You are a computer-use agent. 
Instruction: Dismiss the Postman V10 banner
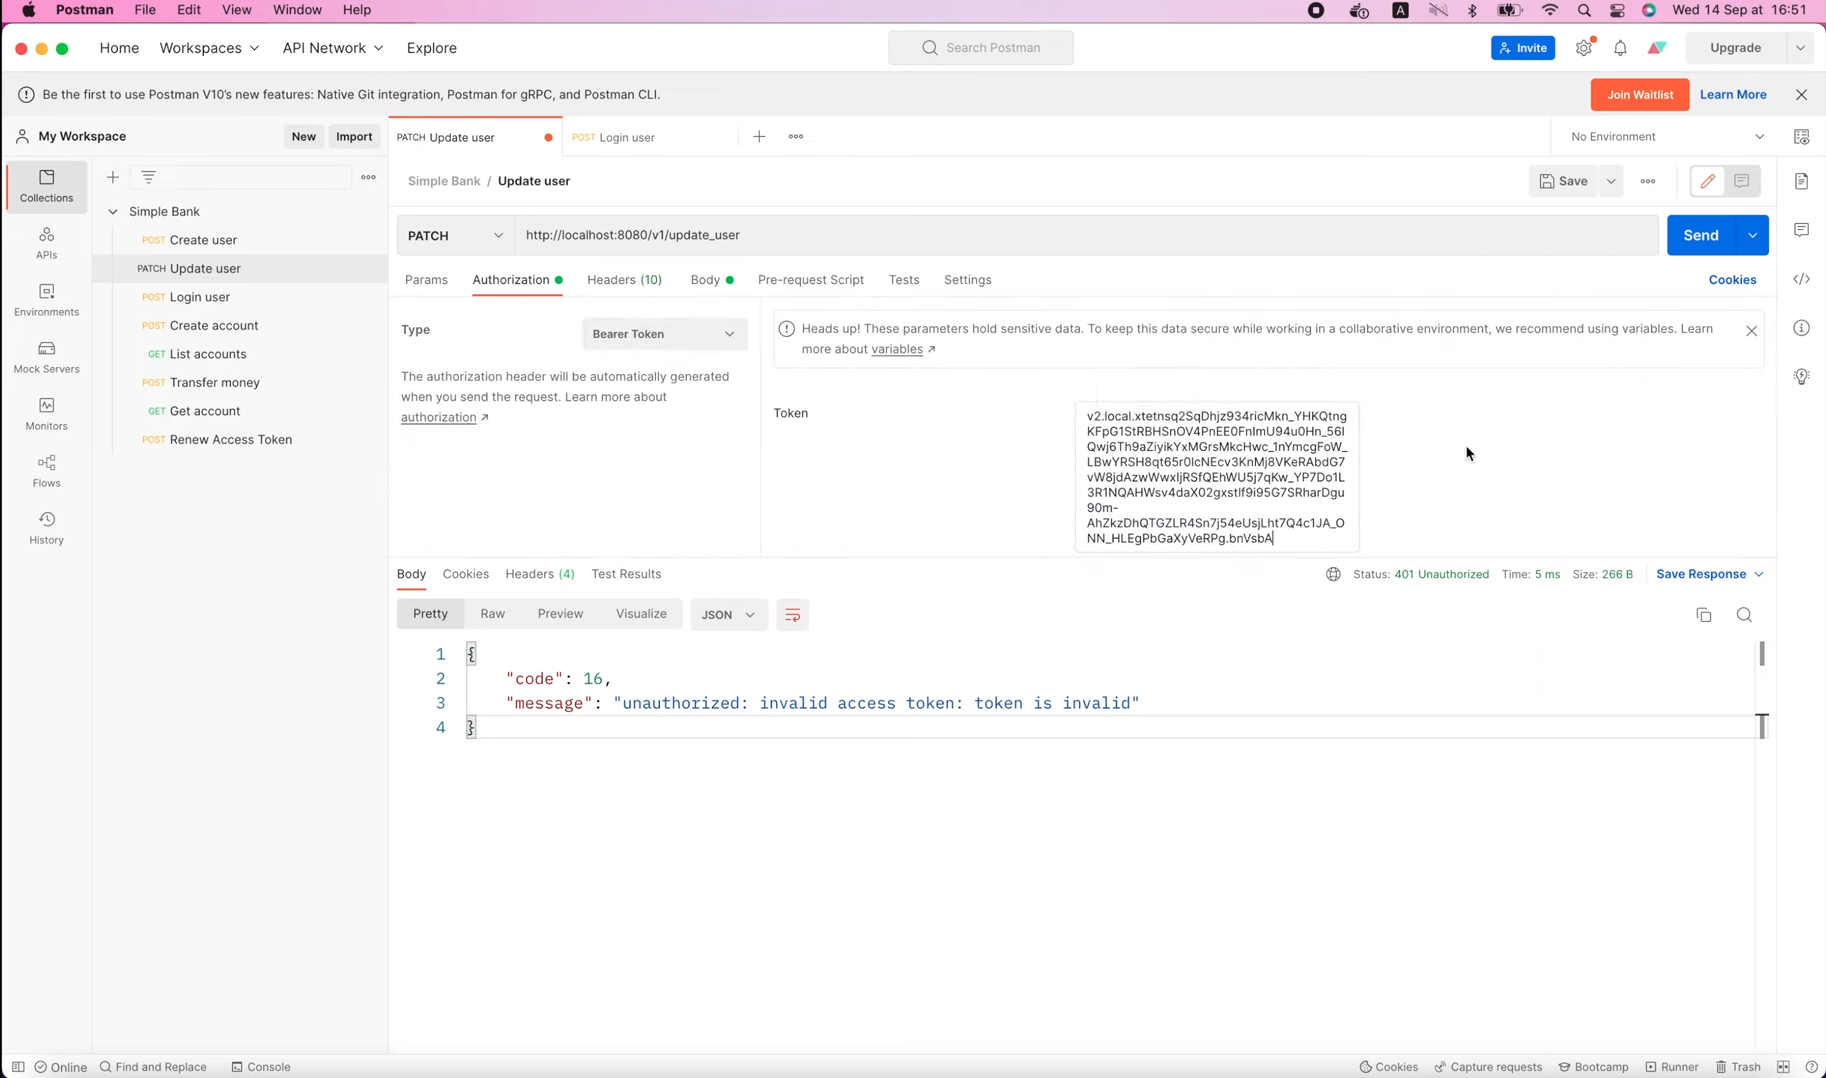(x=1801, y=94)
